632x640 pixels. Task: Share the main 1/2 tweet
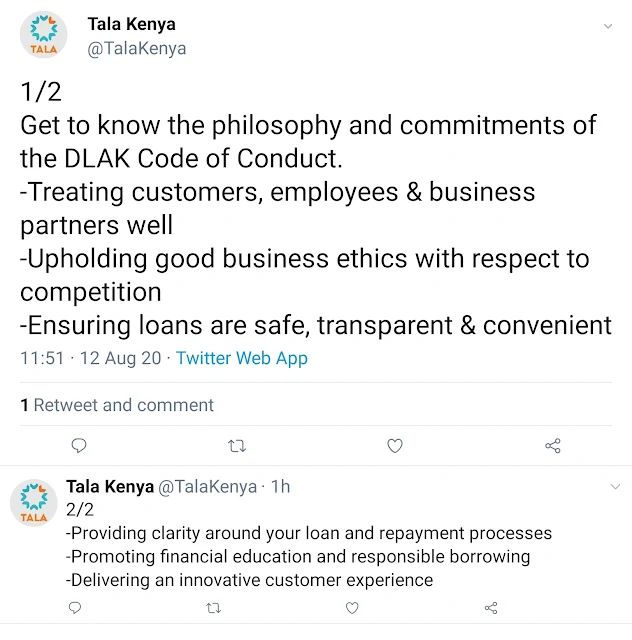[x=553, y=446]
